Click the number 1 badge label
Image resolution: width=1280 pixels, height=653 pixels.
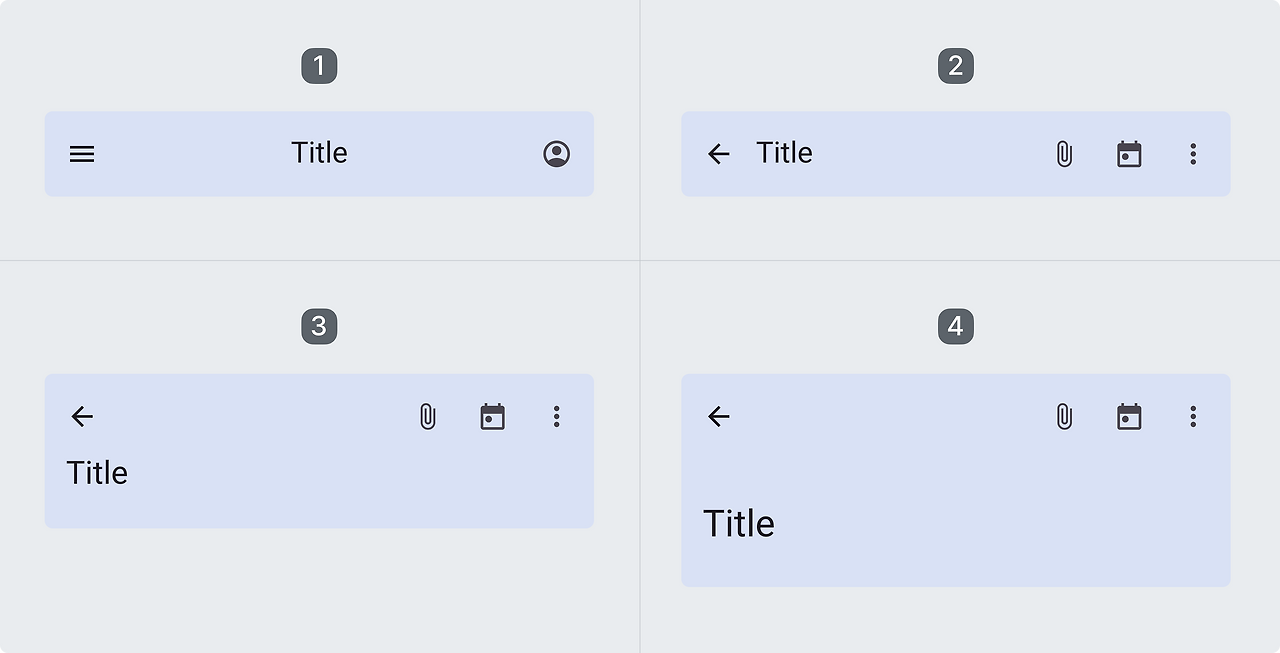click(x=319, y=66)
